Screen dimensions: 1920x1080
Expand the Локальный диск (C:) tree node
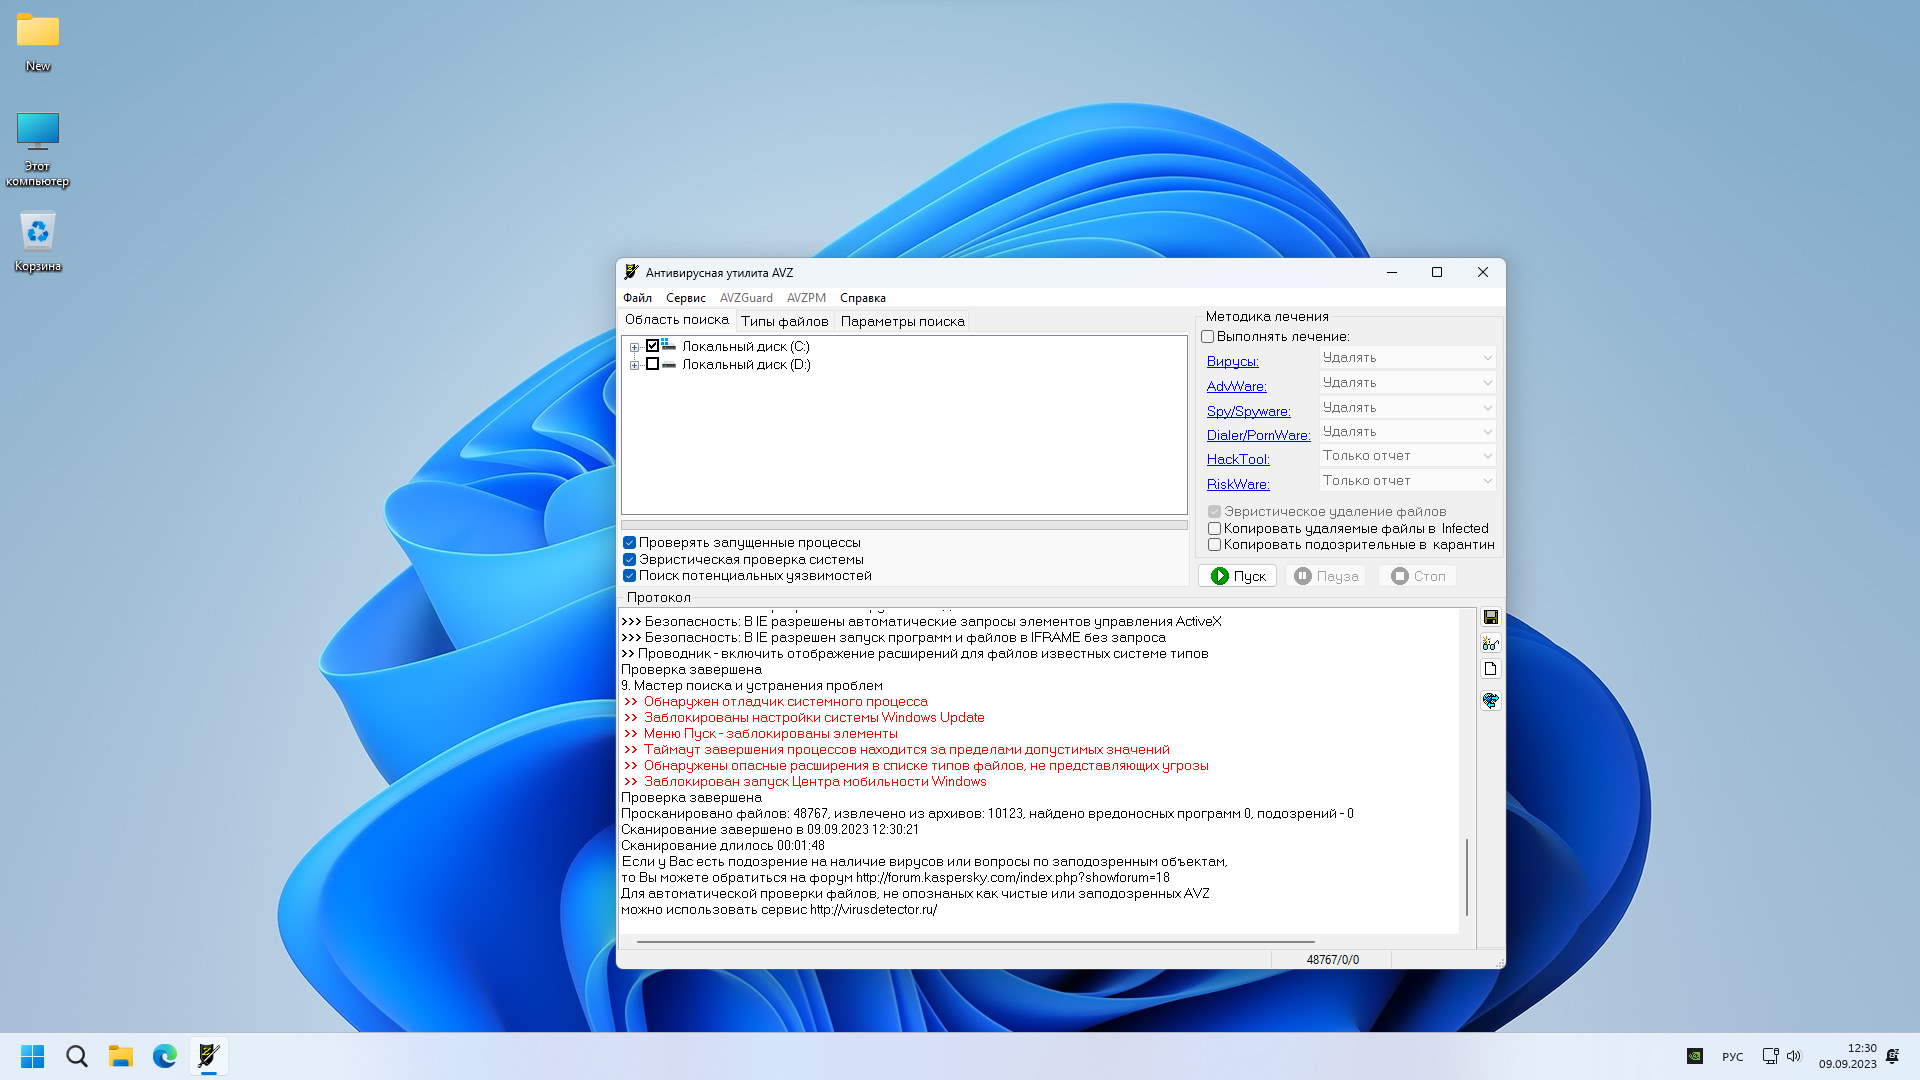[x=634, y=347]
